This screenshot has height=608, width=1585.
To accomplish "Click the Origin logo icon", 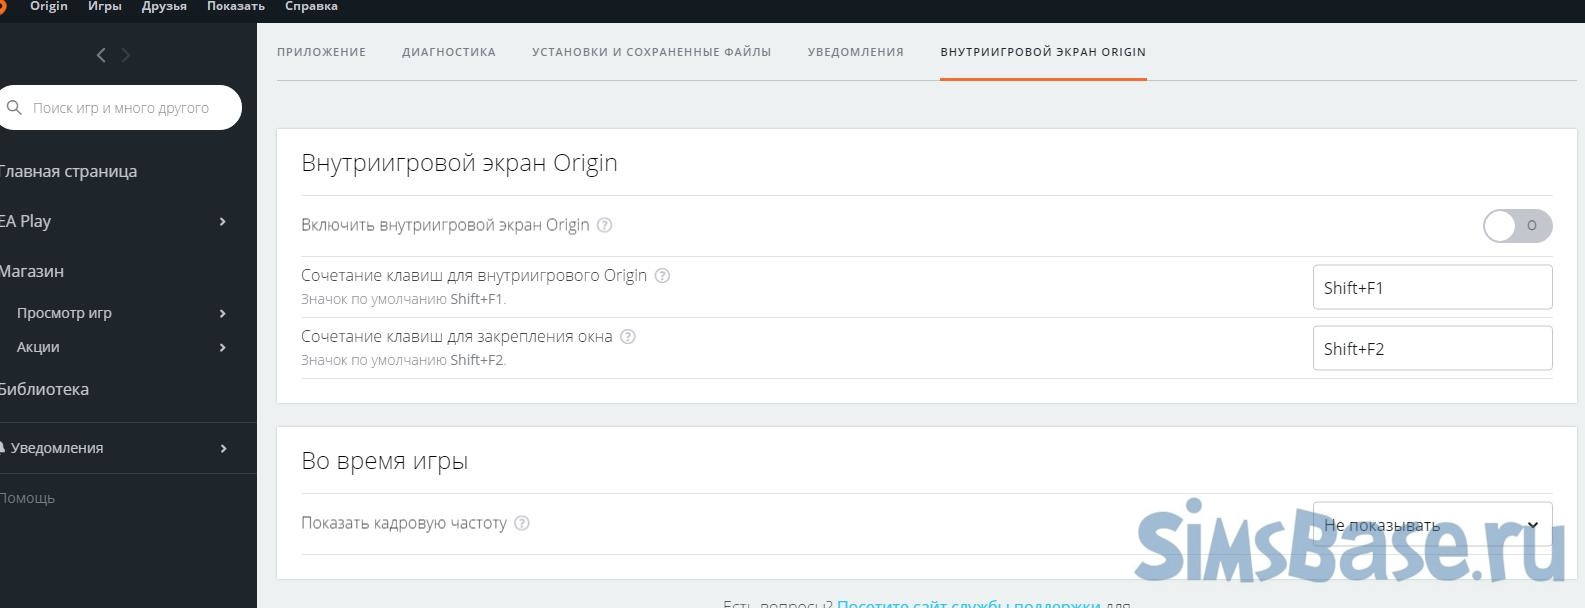I will point(3,7).
